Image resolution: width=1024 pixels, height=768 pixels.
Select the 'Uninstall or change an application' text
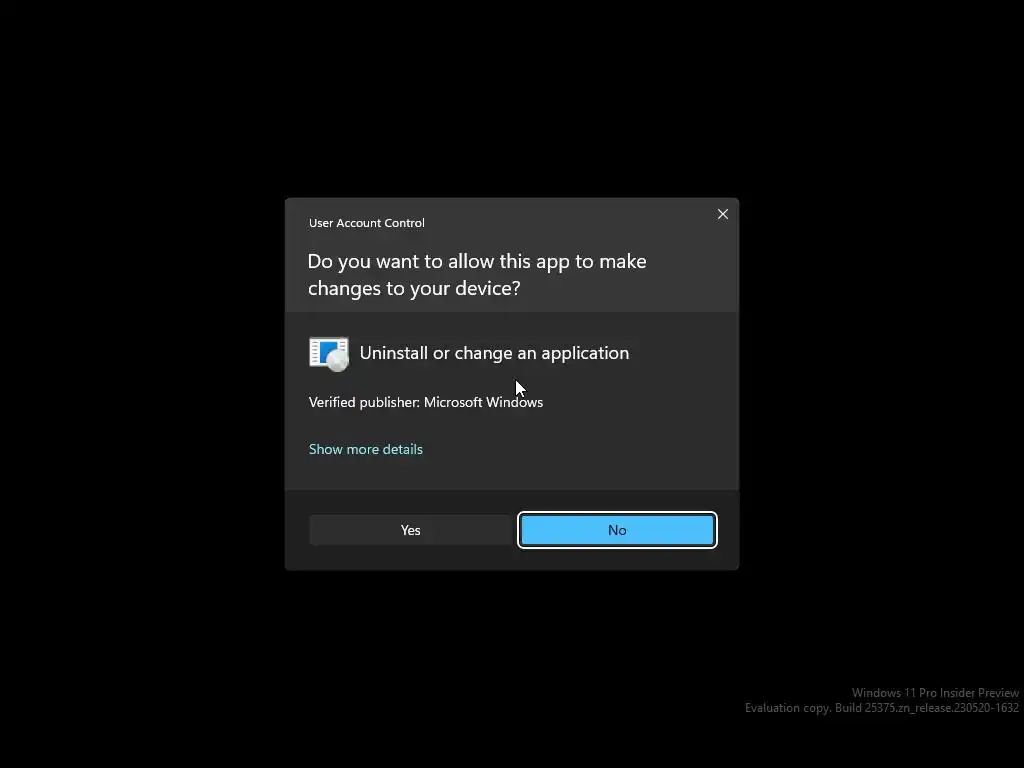click(x=494, y=353)
